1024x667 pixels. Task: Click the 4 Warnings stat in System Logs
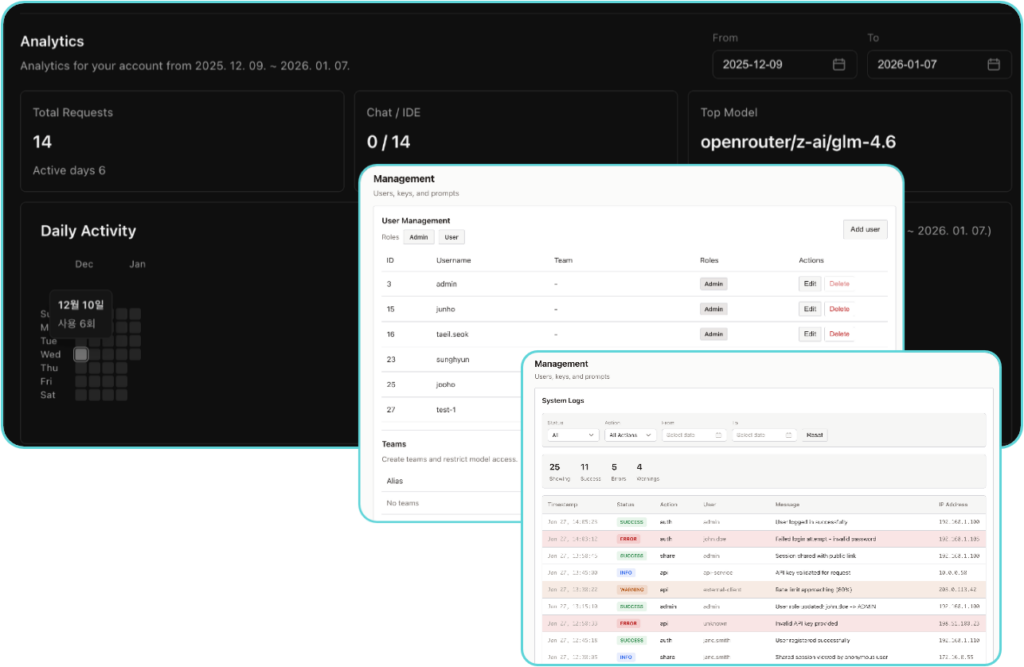tap(647, 472)
